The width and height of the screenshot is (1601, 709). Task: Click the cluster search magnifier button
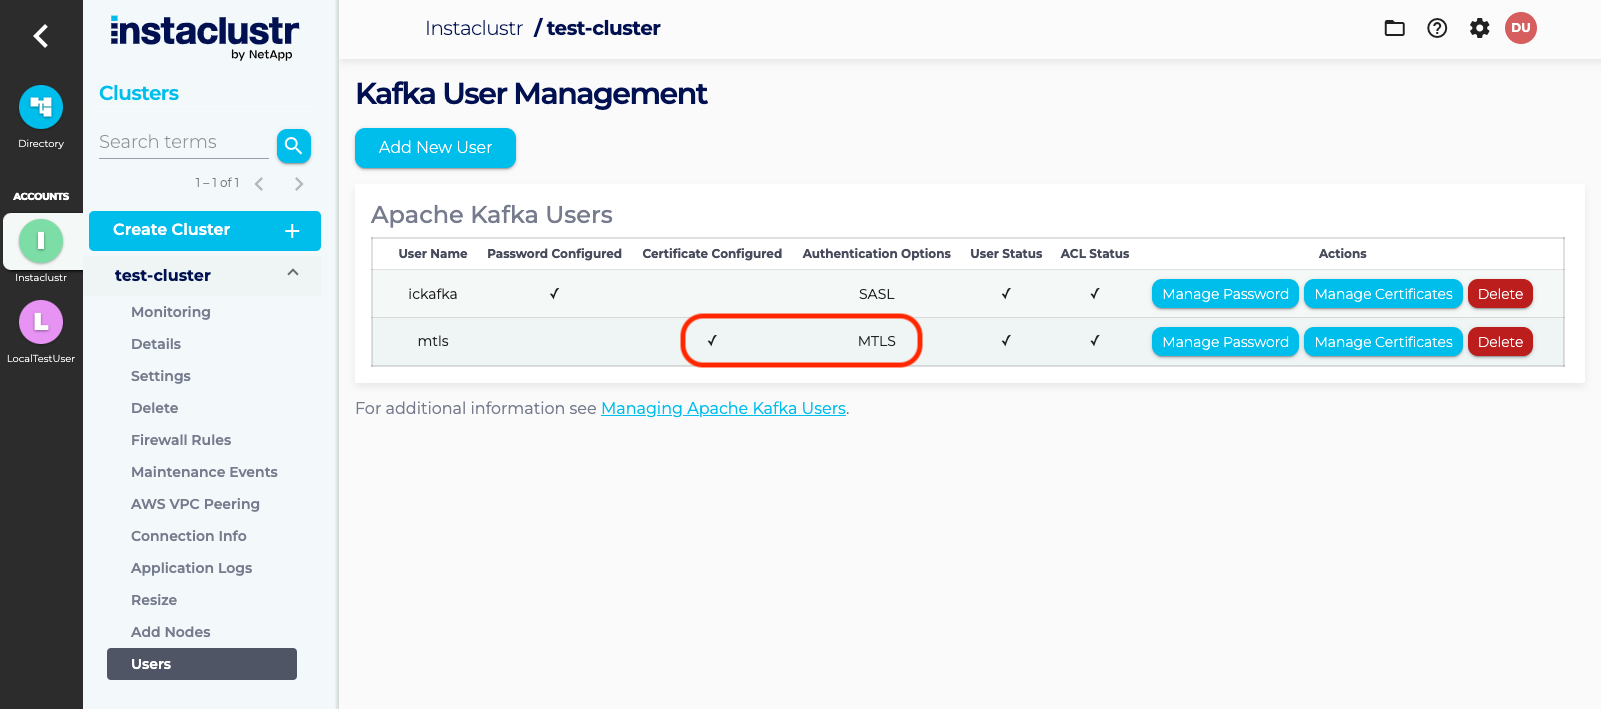pyautogui.click(x=293, y=146)
